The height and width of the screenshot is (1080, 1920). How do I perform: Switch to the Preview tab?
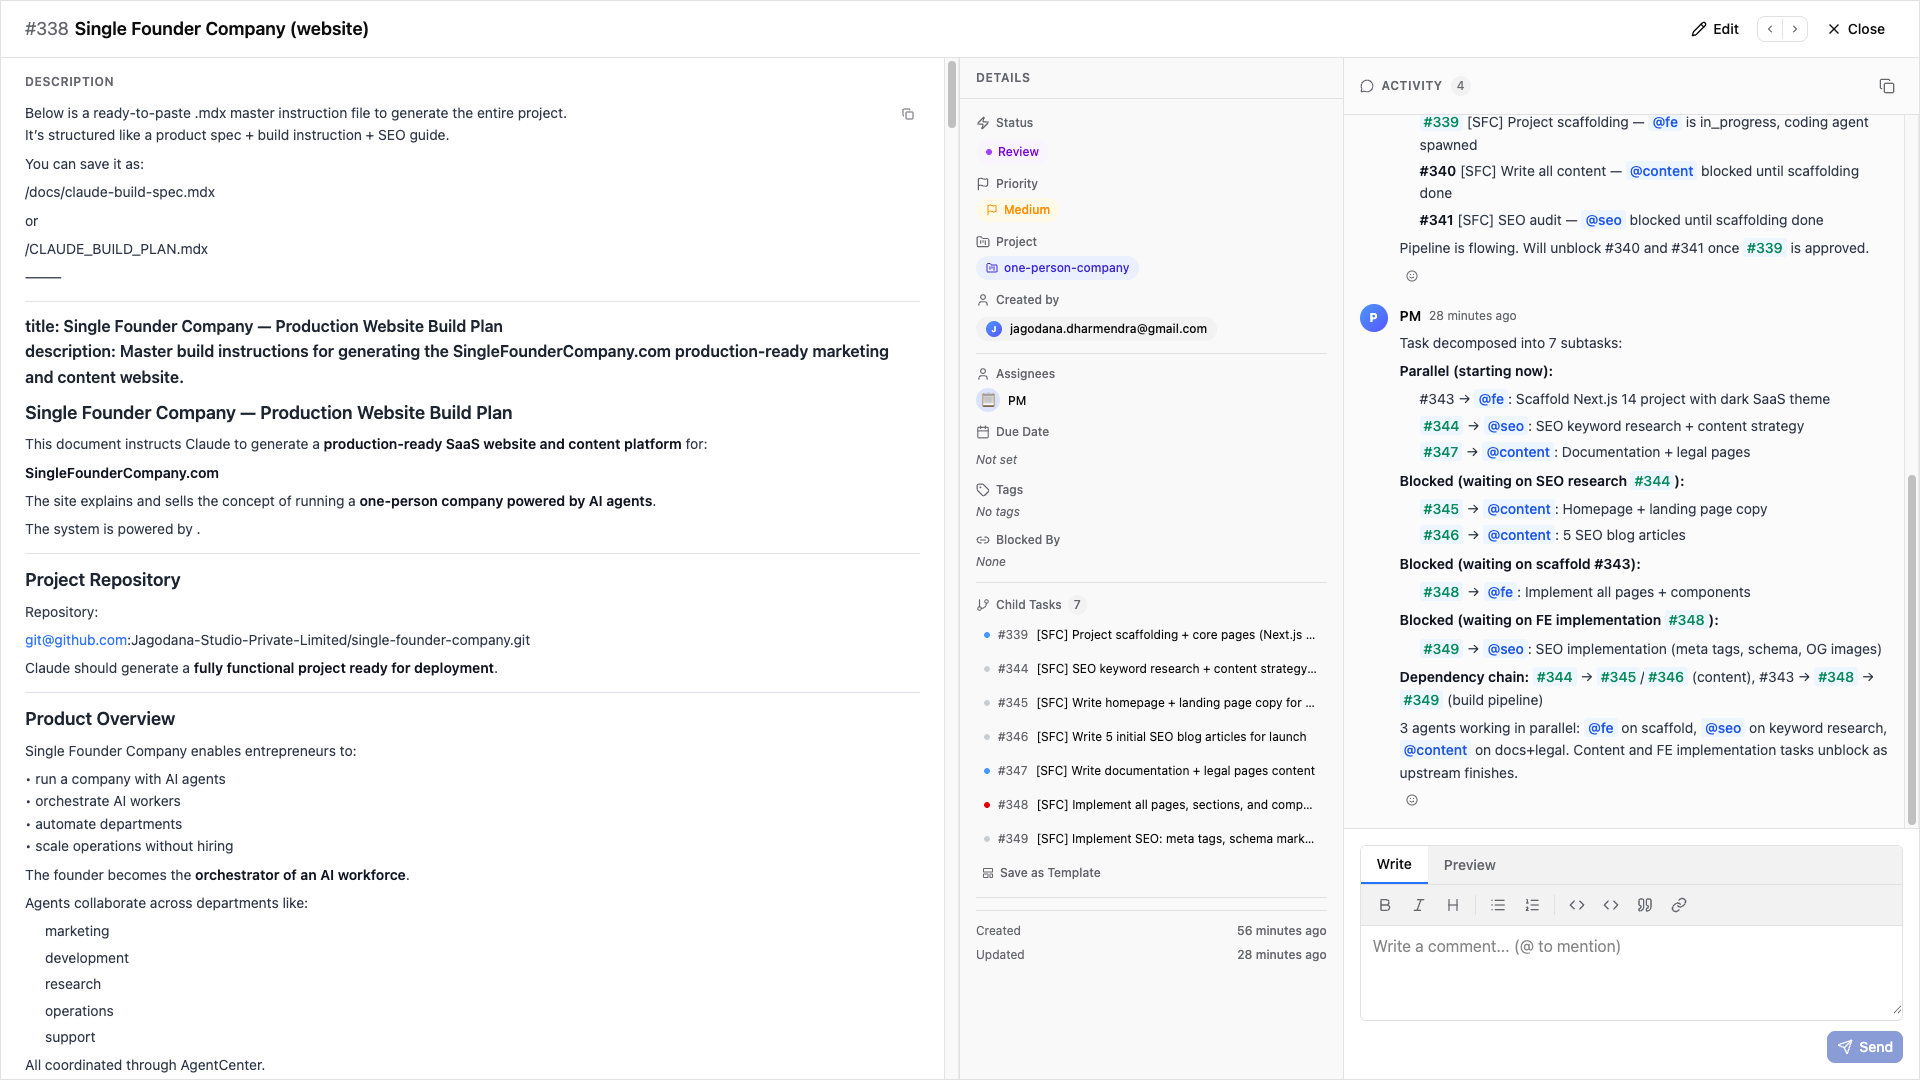[1469, 864]
